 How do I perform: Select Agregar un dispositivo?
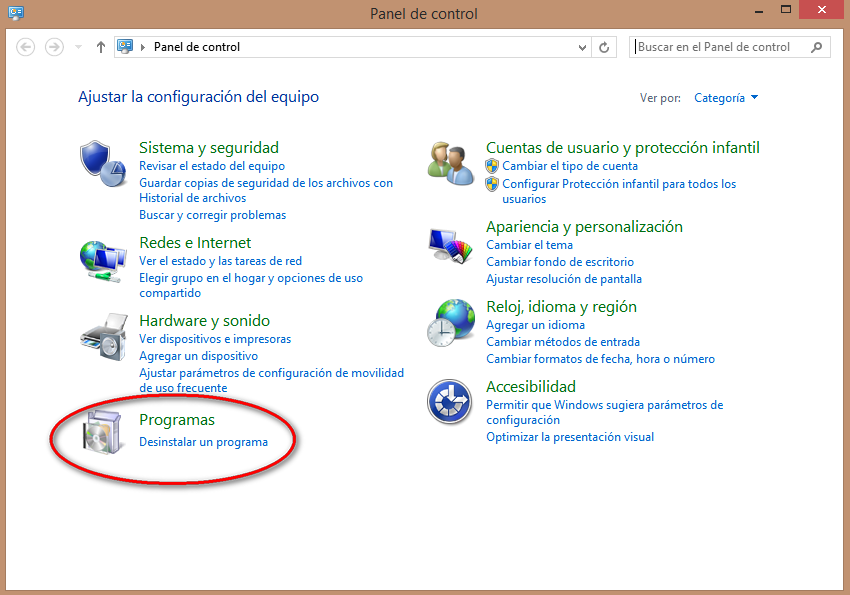(x=198, y=356)
